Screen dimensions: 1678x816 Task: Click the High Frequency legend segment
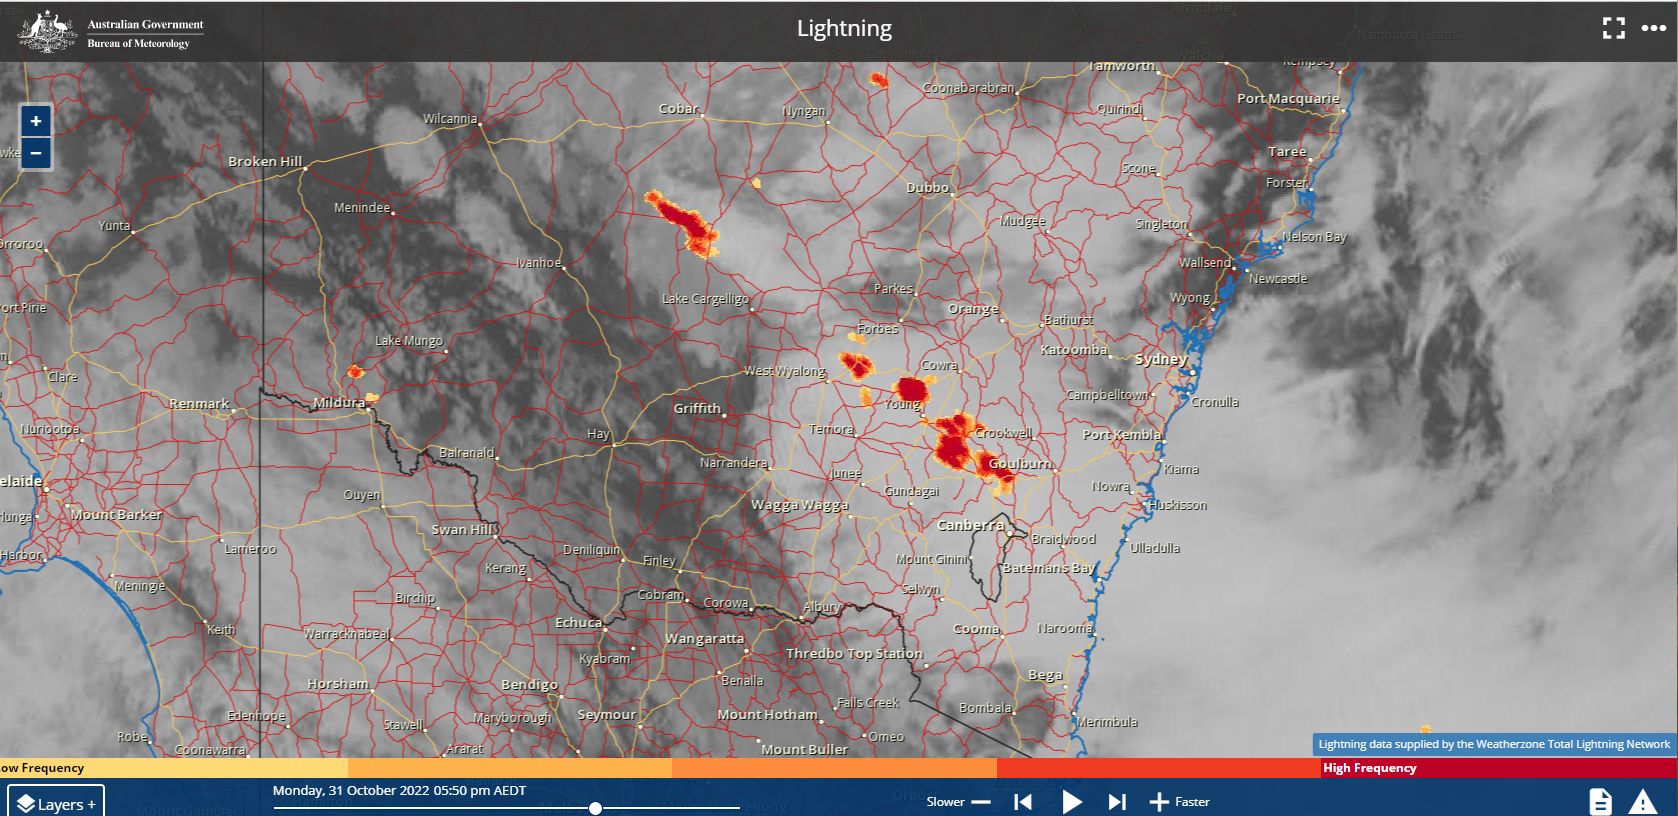tap(1498, 768)
